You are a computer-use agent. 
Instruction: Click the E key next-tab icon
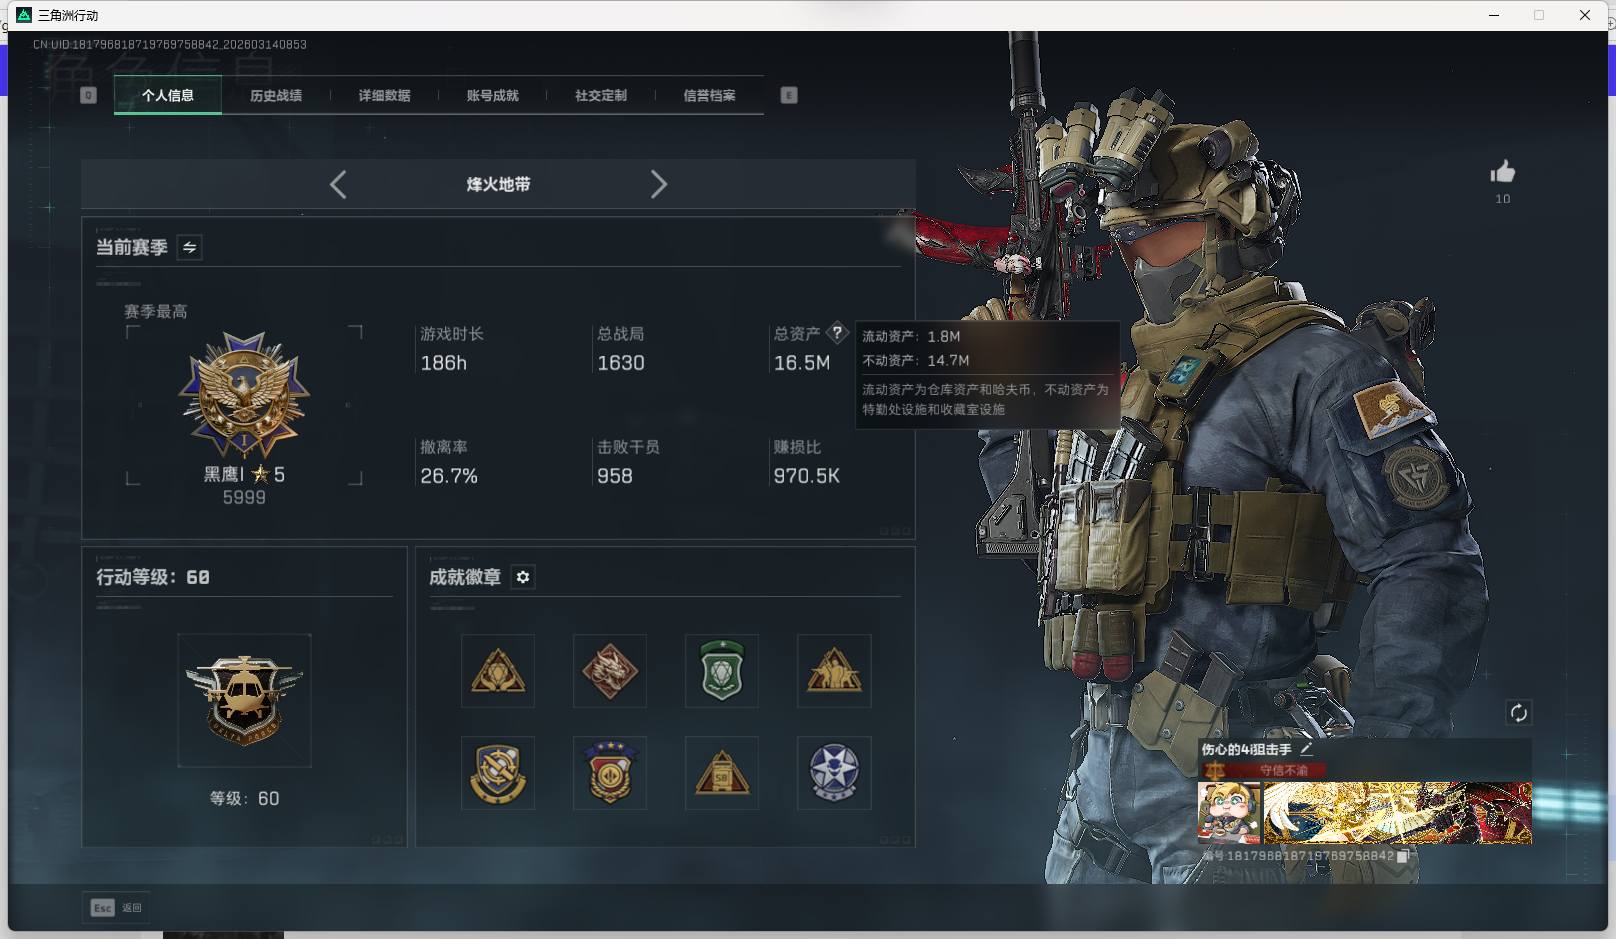pos(789,95)
